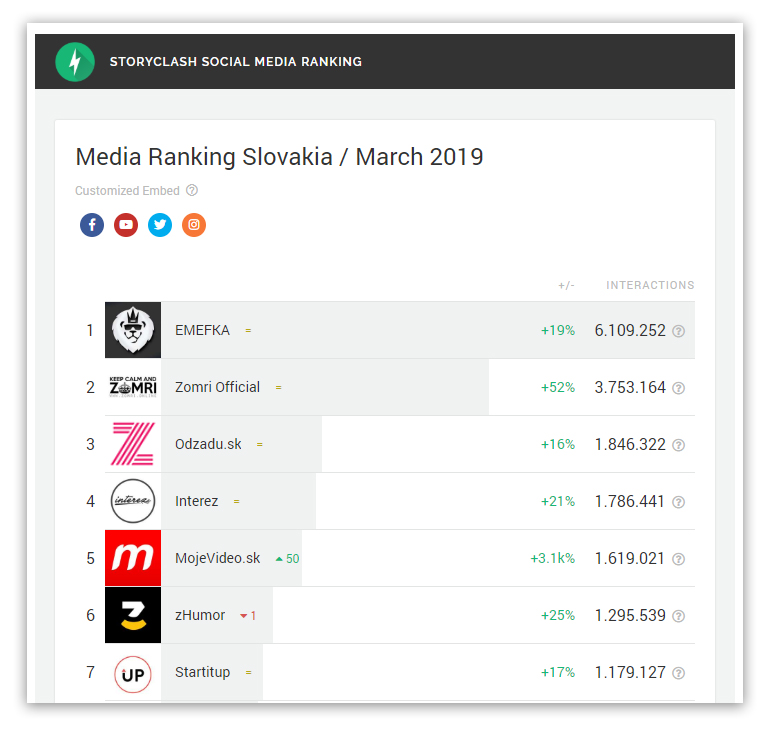768x729 pixels.
Task: Open the Interez ranking entry
Action: [x=196, y=501]
